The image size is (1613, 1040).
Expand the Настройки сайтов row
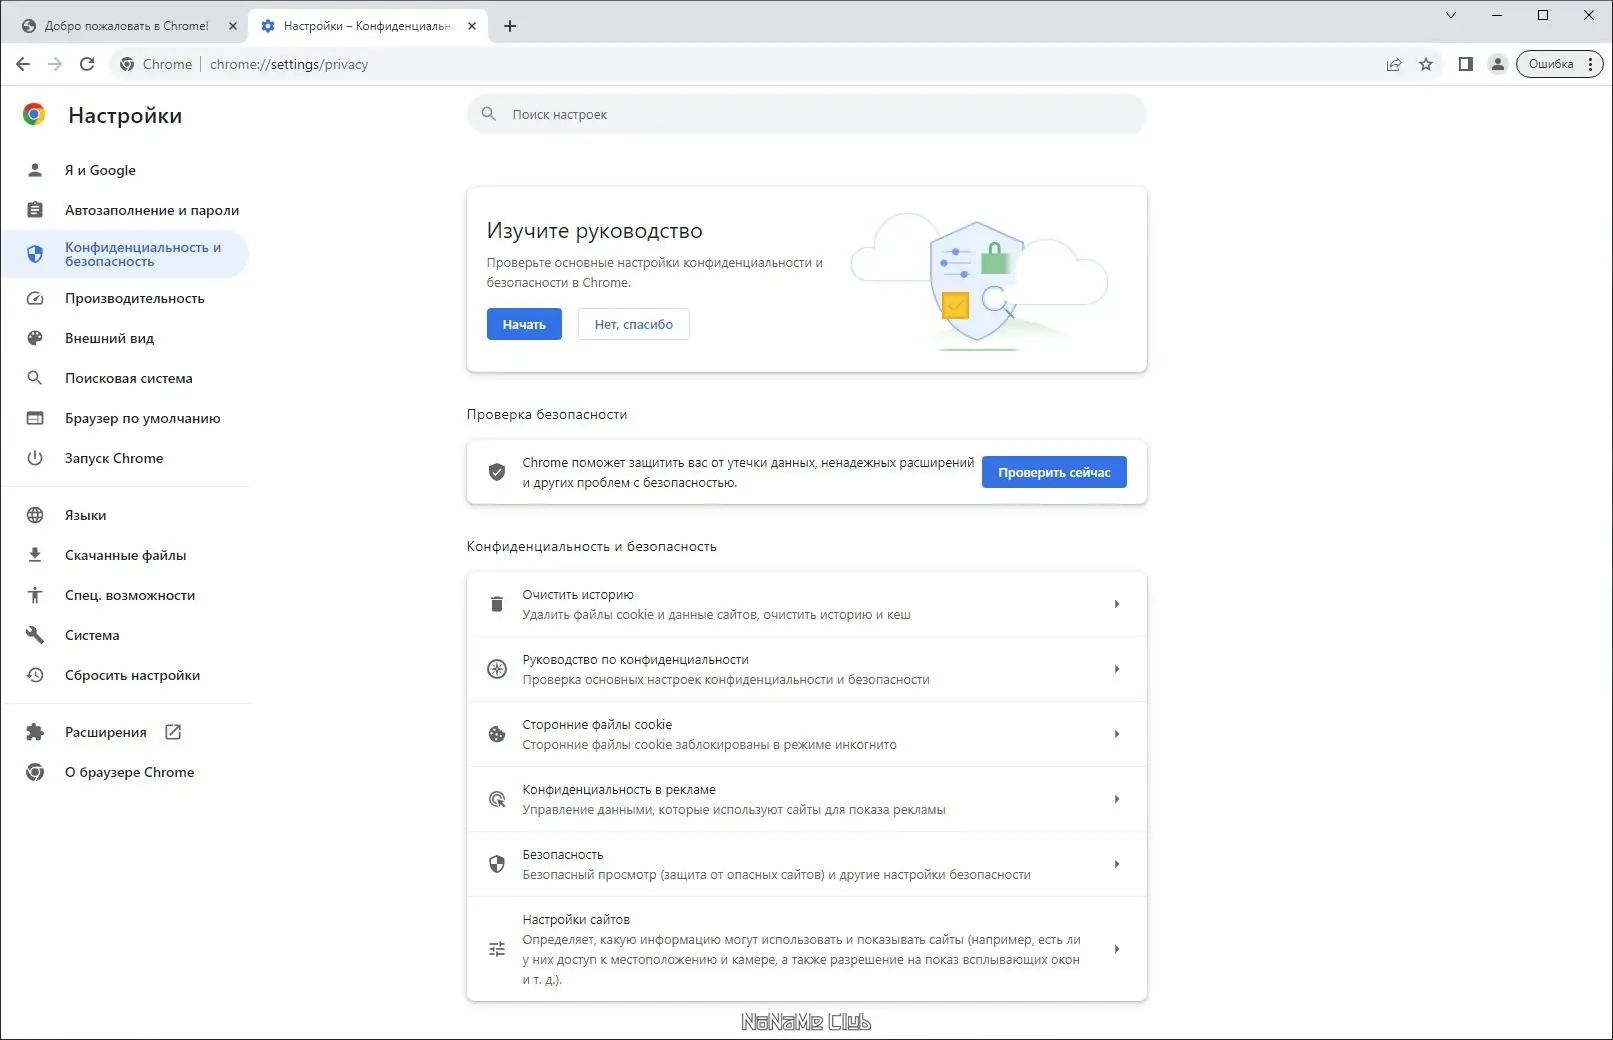(1117, 948)
